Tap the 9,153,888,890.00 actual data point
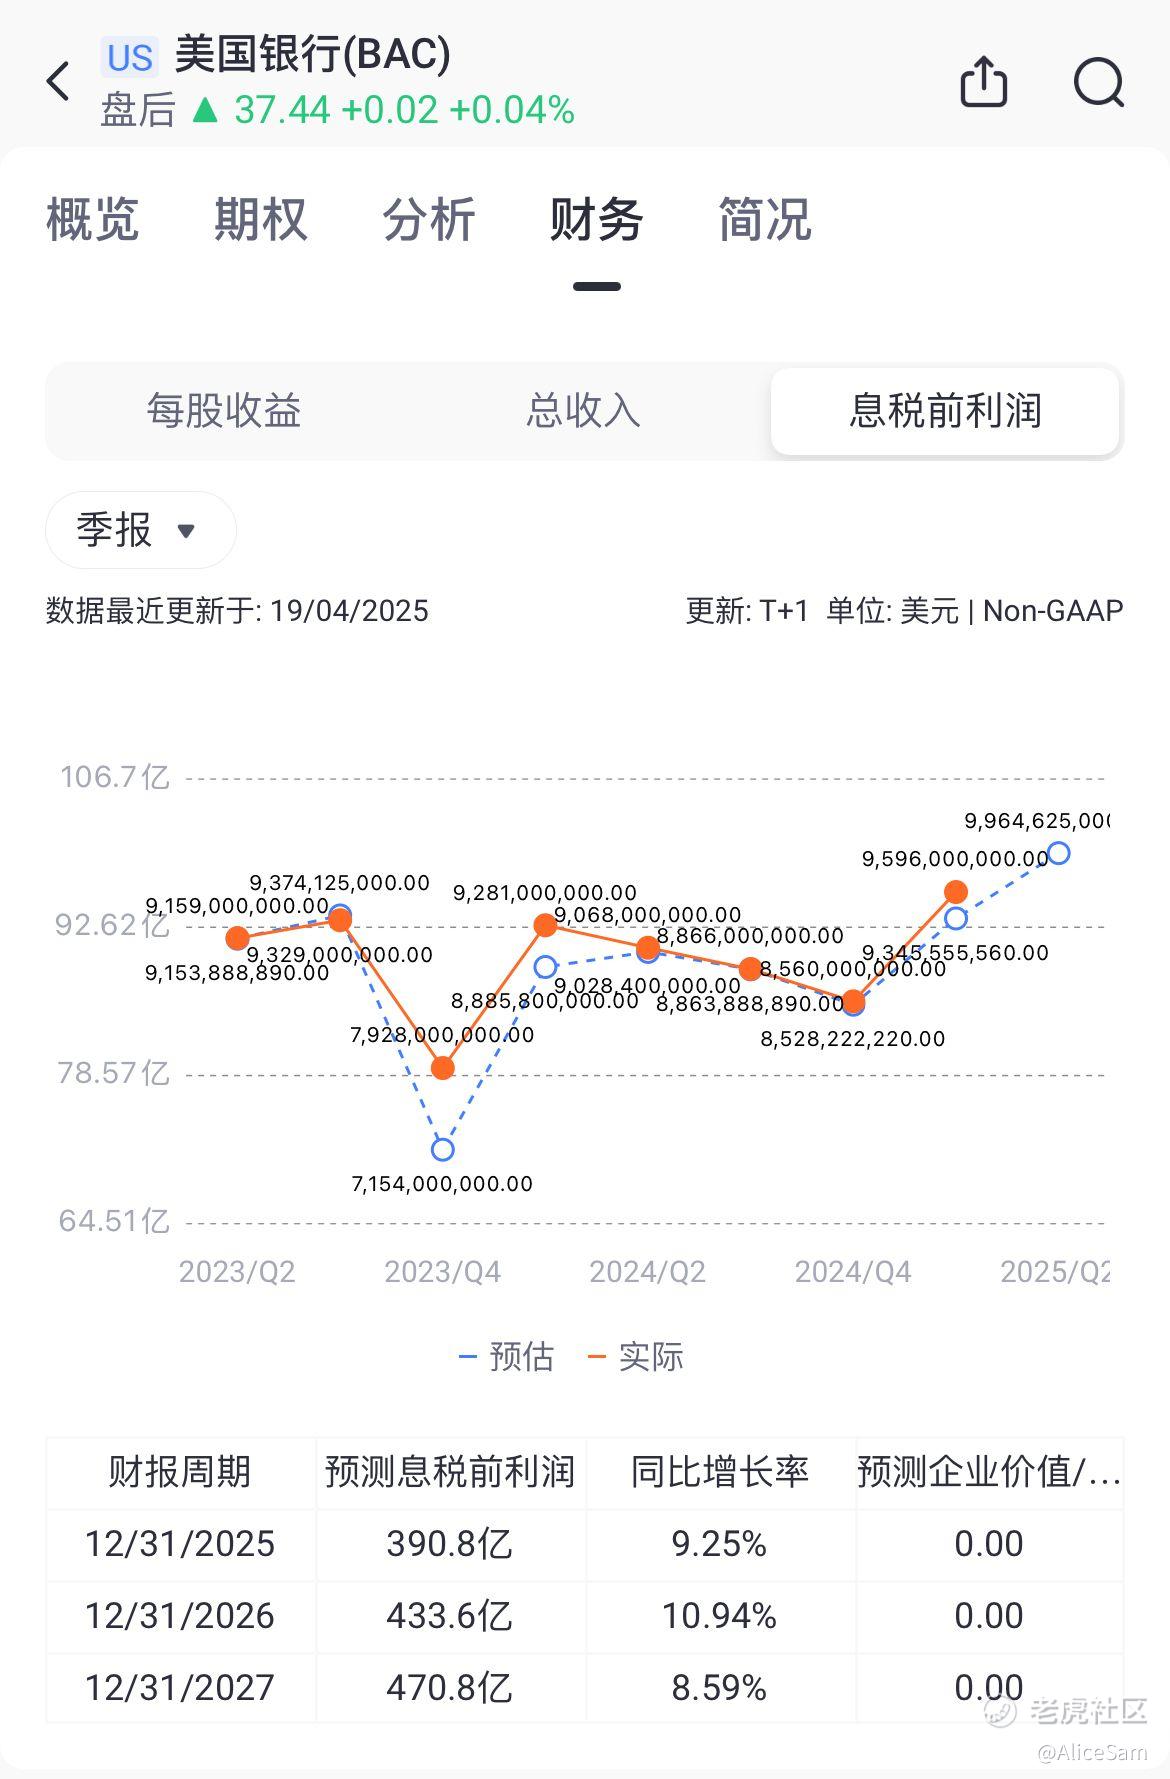Viewport: 1170px width, 1779px height. coord(237,938)
